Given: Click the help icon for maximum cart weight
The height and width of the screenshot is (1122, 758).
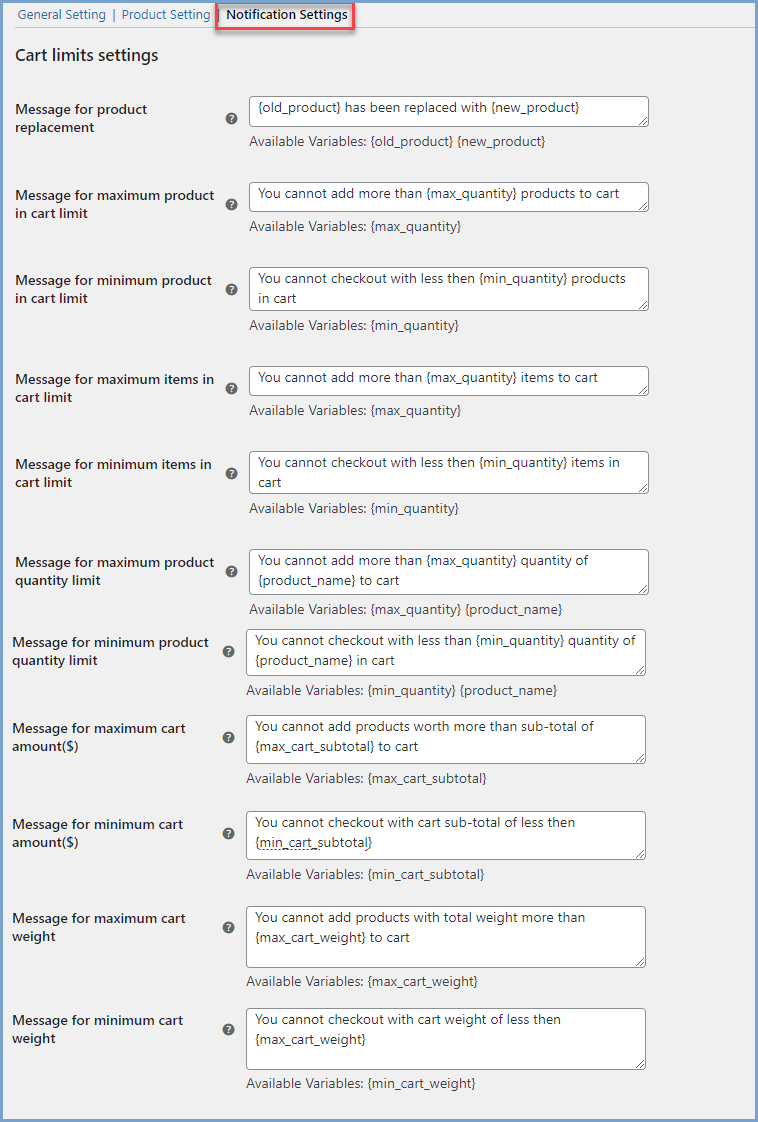Looking at the screenshot, I should coord(231,927).
